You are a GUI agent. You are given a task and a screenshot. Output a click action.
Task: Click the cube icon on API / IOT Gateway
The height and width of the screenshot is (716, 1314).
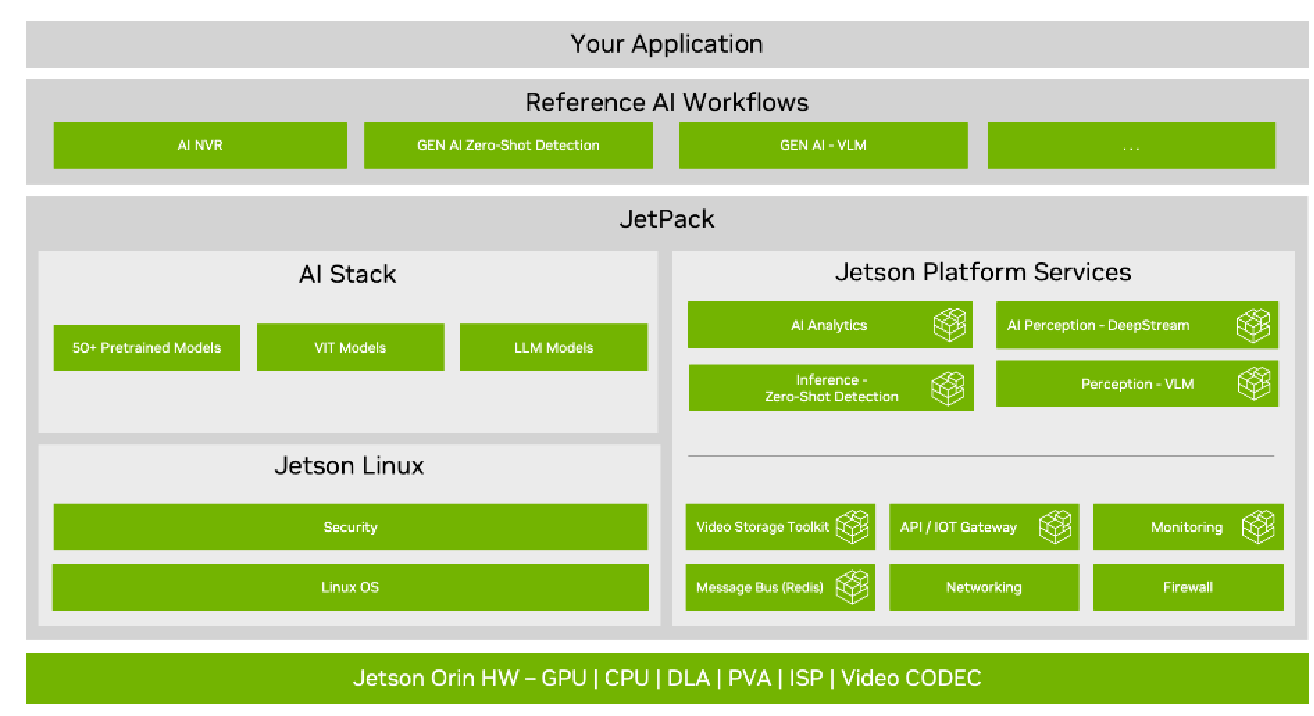pyautogui.click(x=1055, y=527)
